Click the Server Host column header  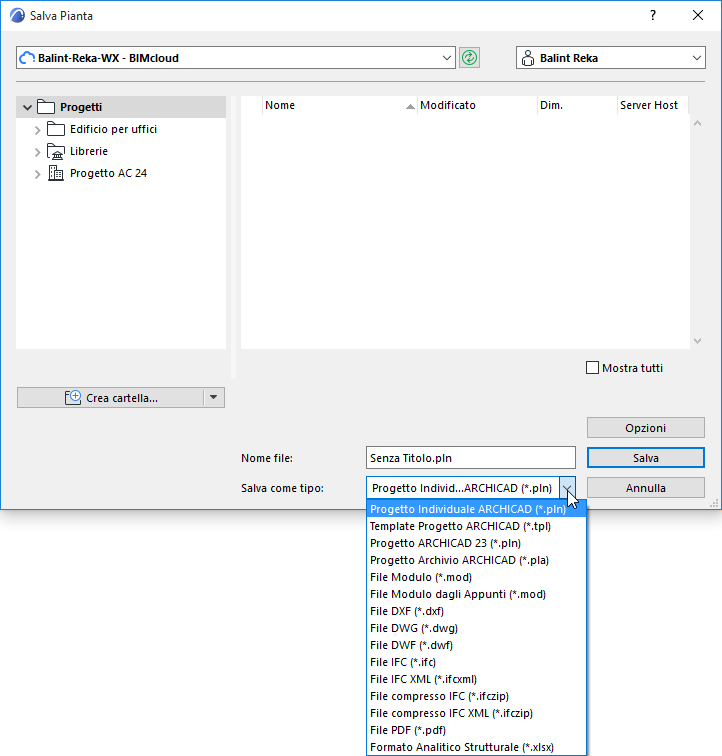click(x=653, y=105)
